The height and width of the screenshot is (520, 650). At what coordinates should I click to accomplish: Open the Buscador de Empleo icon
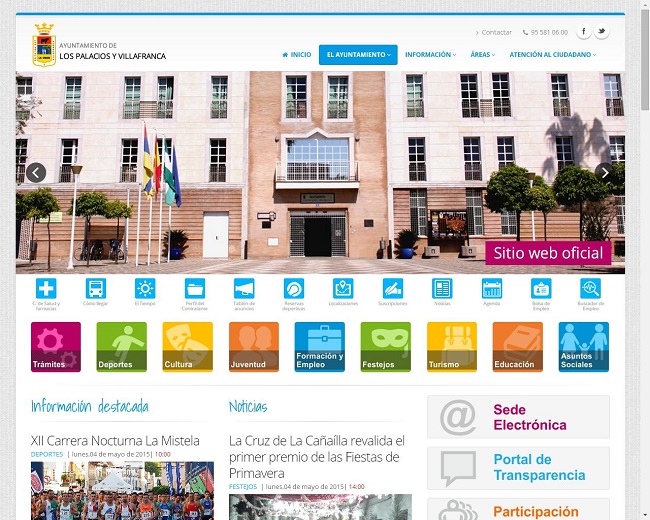point(591,288)
